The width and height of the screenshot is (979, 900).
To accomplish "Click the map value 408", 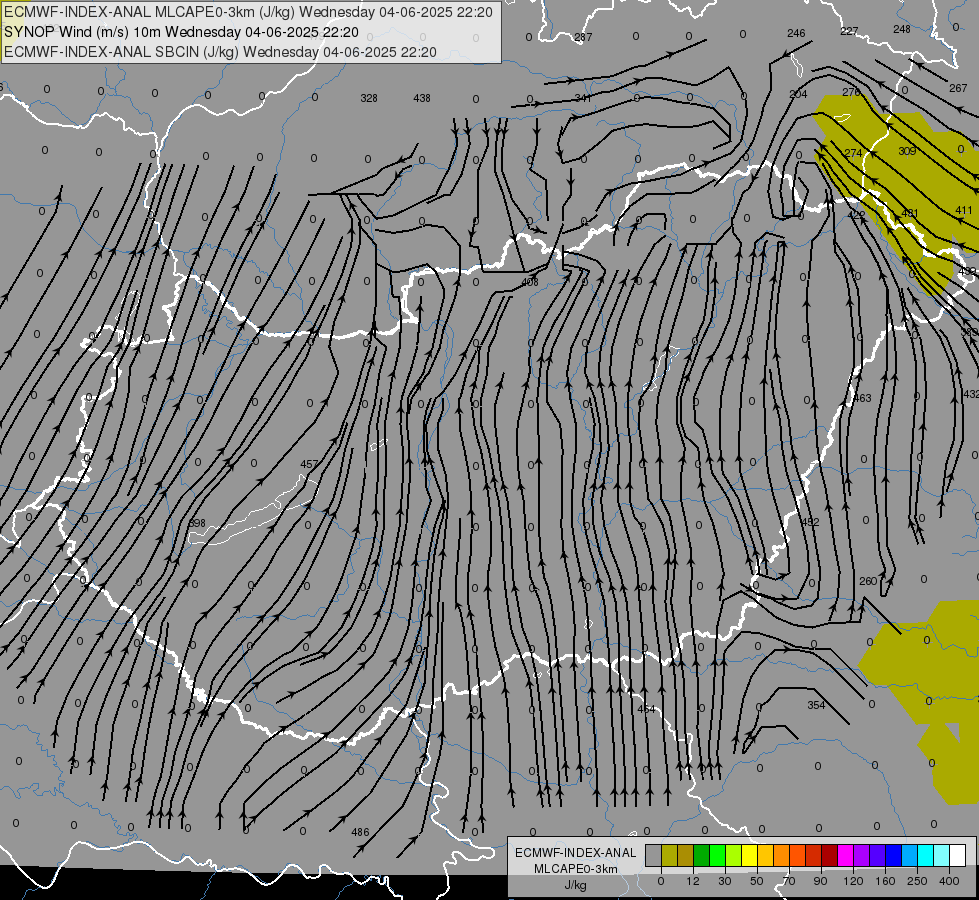I will click(529, 282).
